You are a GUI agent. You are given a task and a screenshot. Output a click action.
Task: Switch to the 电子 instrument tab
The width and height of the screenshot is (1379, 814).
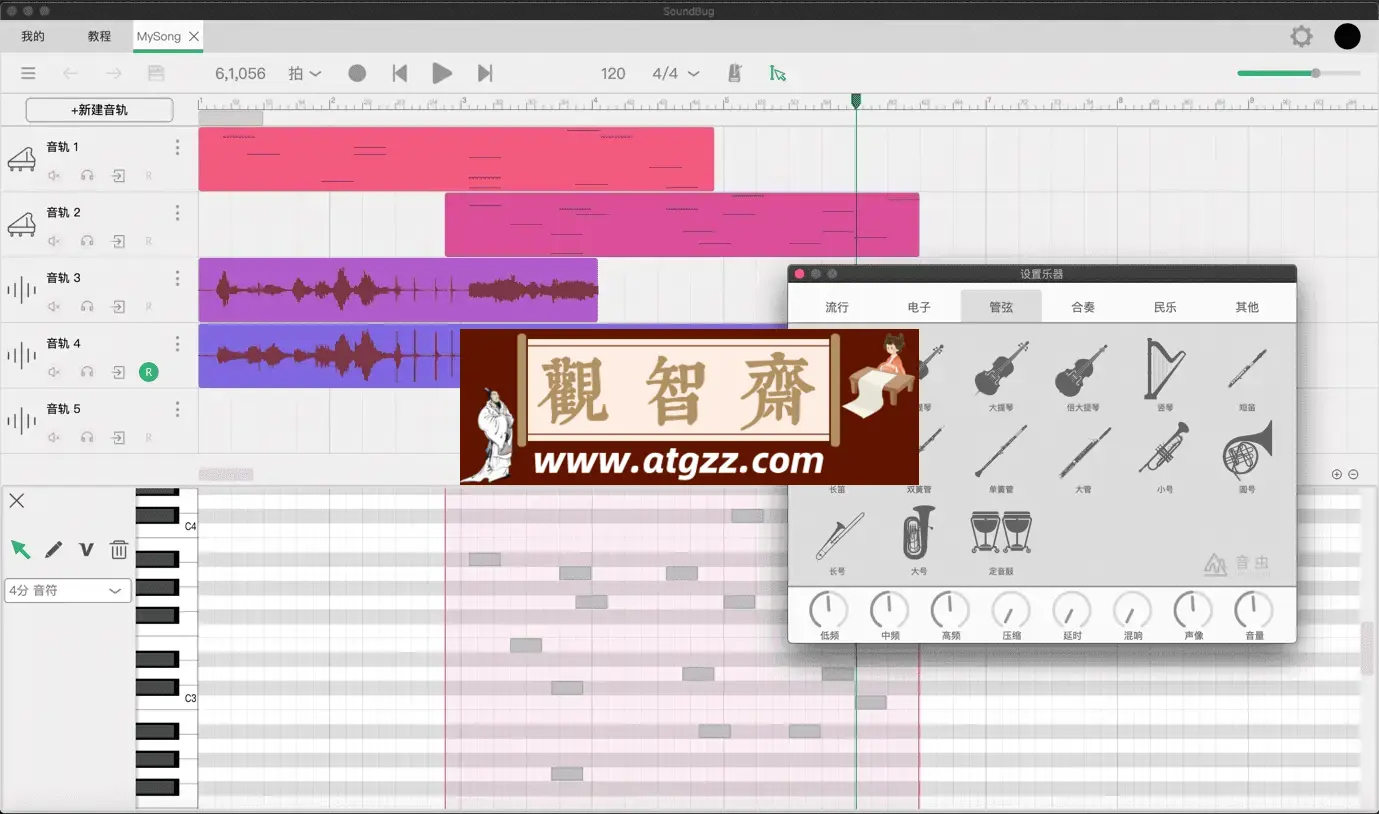919,307
